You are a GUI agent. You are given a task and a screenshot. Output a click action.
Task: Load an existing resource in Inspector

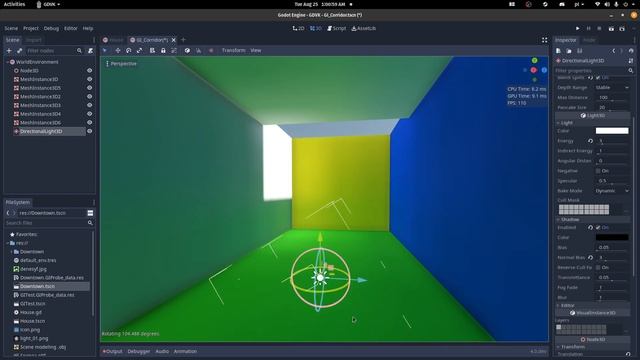tap(569, 51)
